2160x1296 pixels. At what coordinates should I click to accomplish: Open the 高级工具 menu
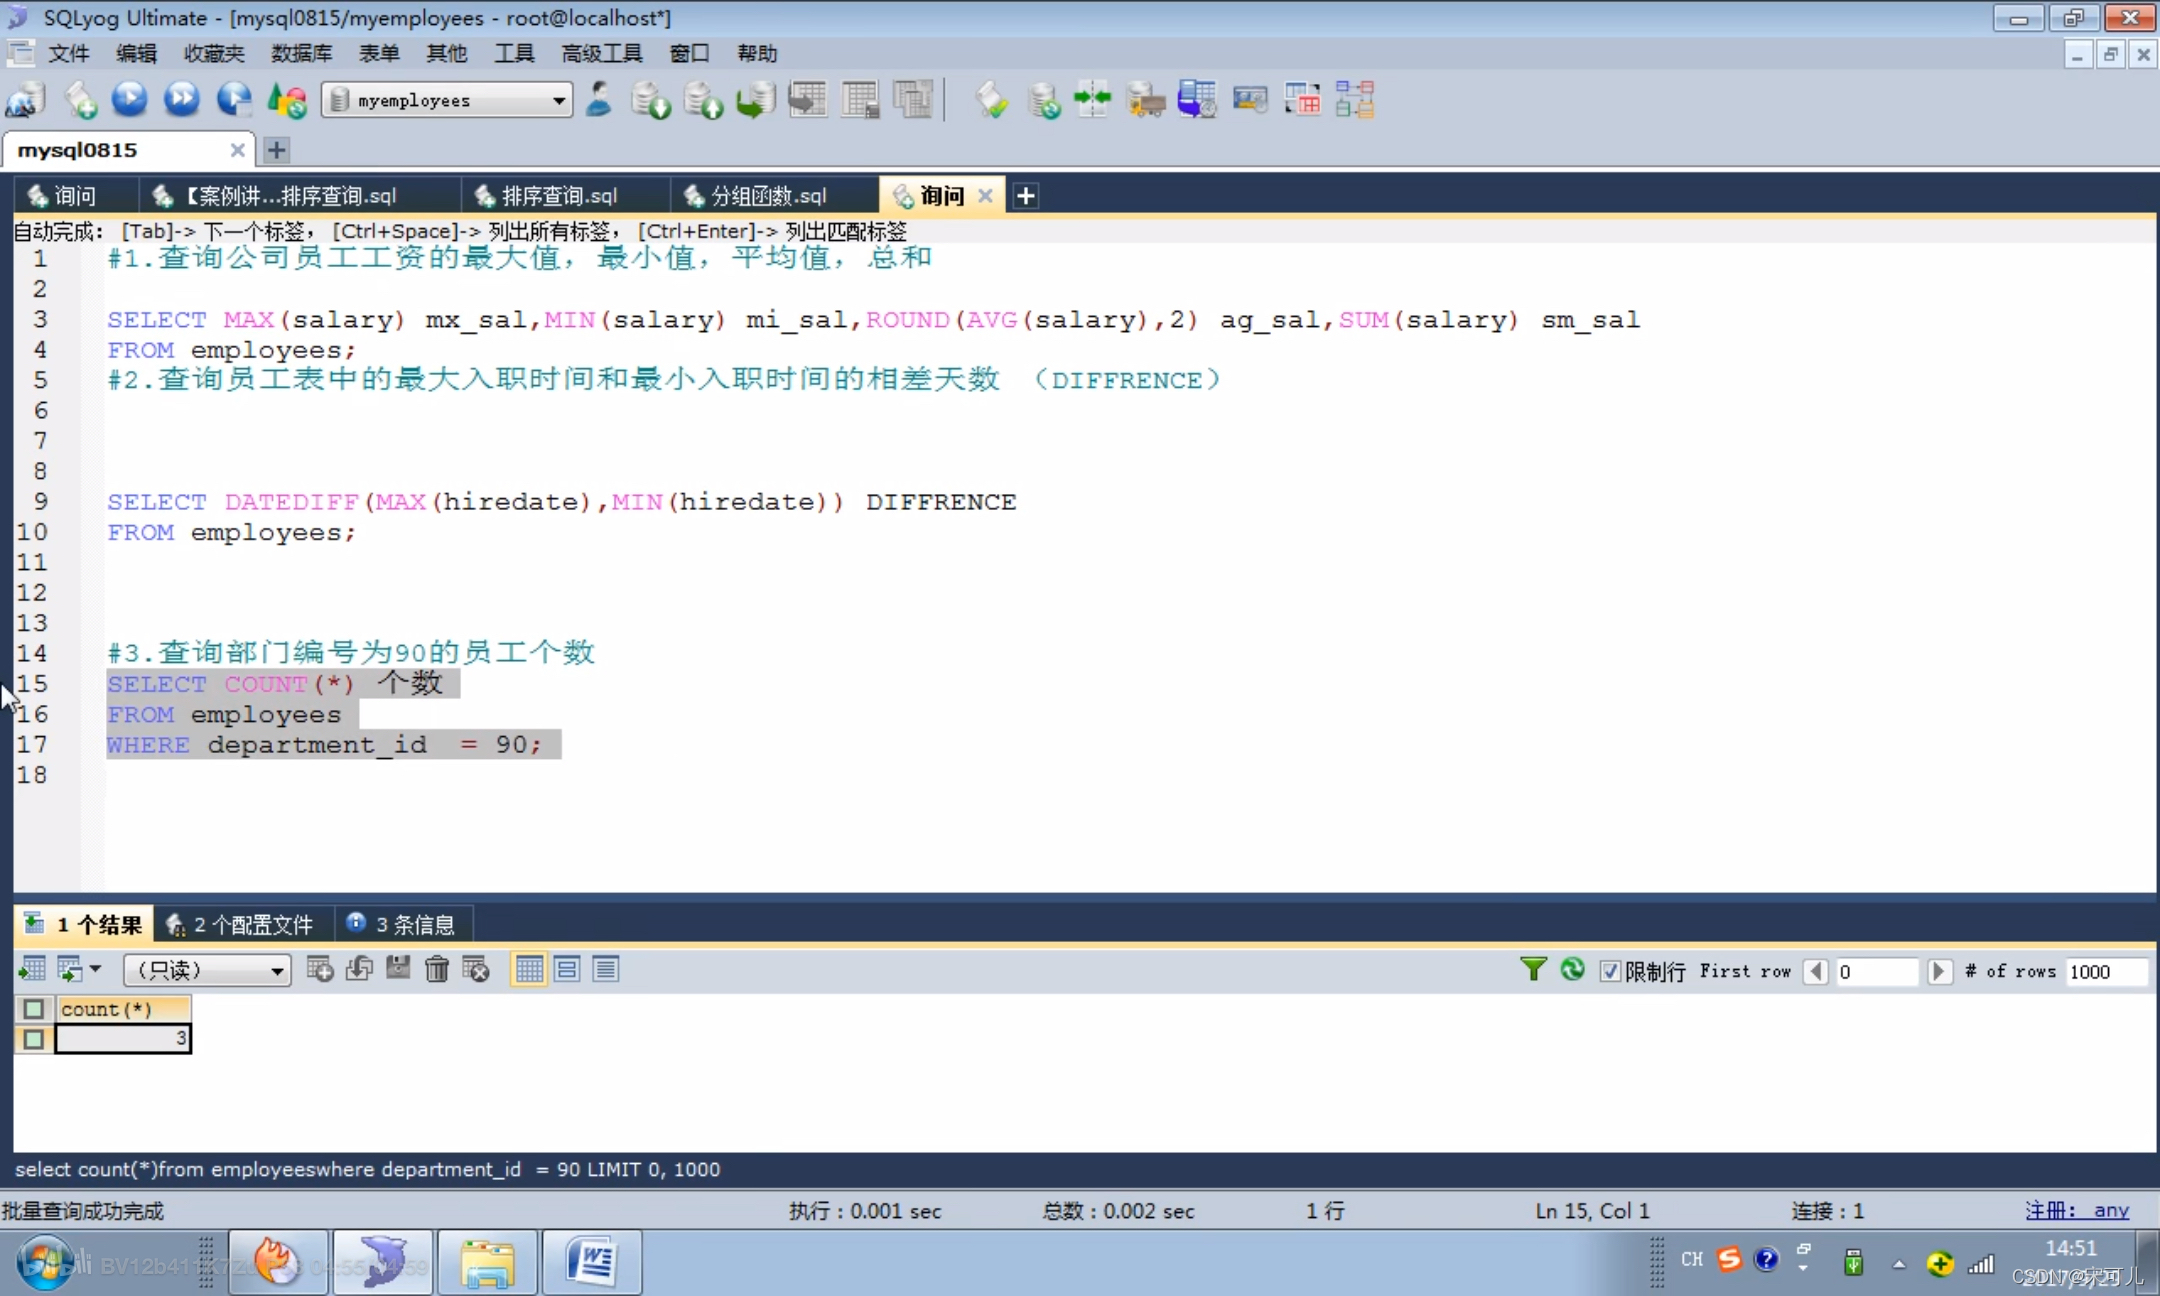(x=602, y=53)
